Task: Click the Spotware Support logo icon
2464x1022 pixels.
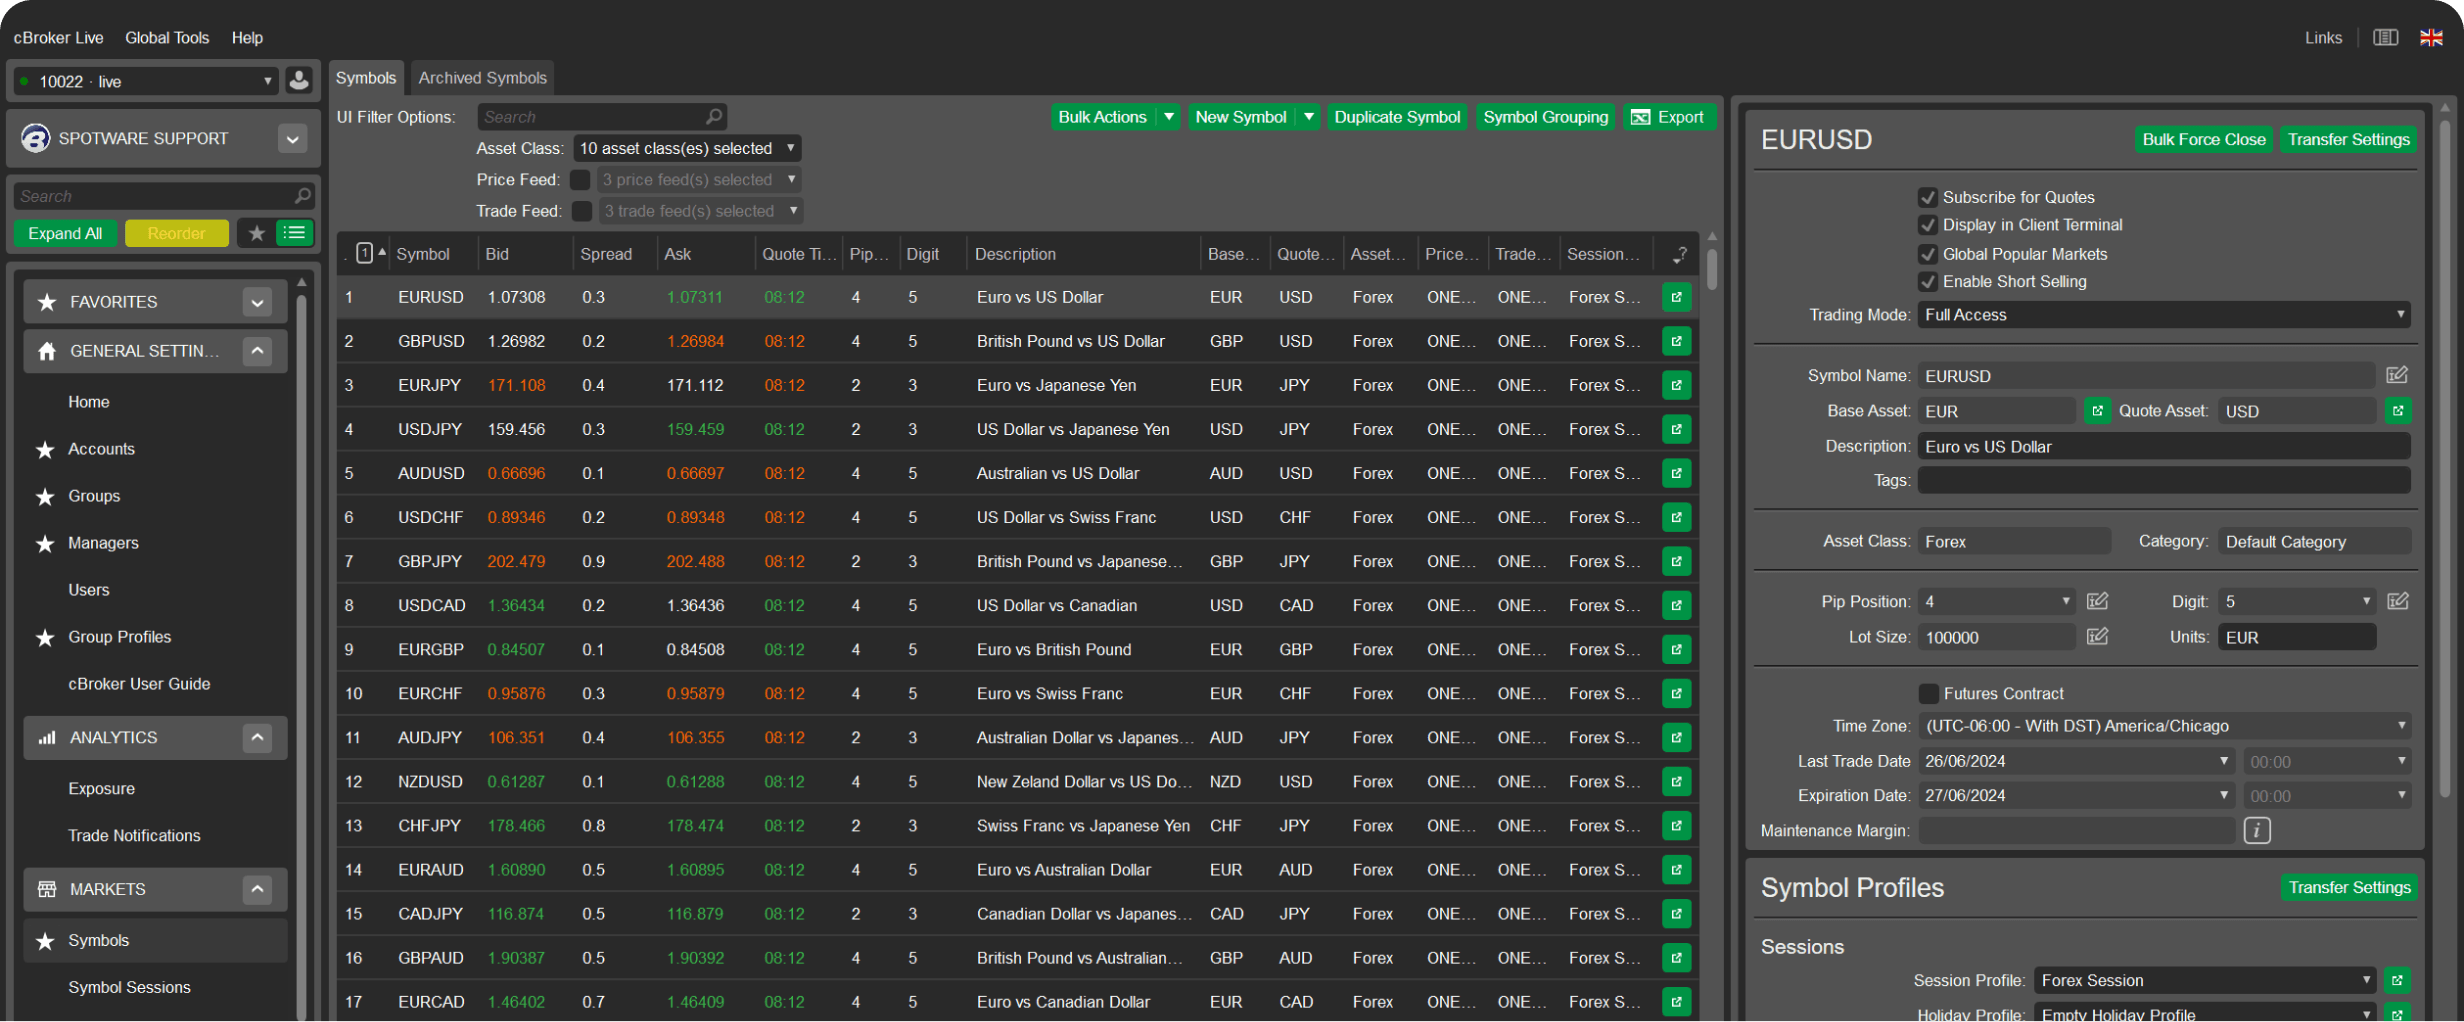Action: 35,138
